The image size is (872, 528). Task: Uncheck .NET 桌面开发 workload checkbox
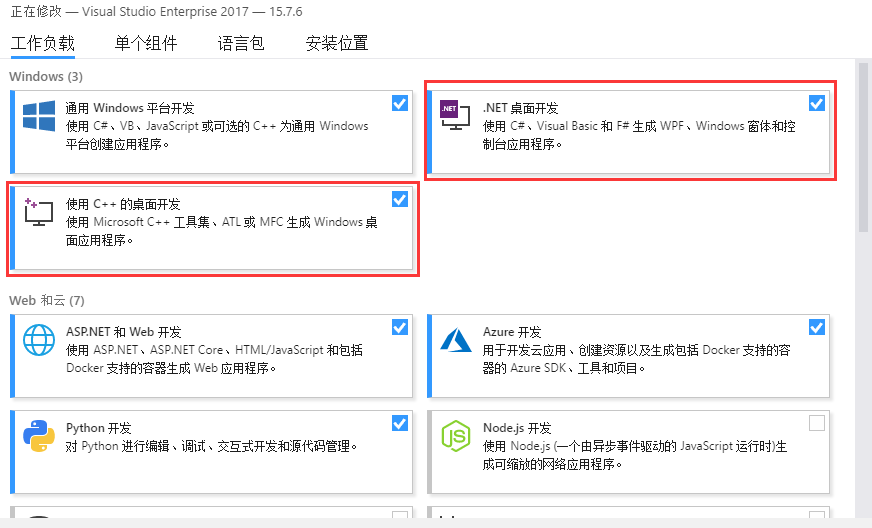click(x=816, y=103)
